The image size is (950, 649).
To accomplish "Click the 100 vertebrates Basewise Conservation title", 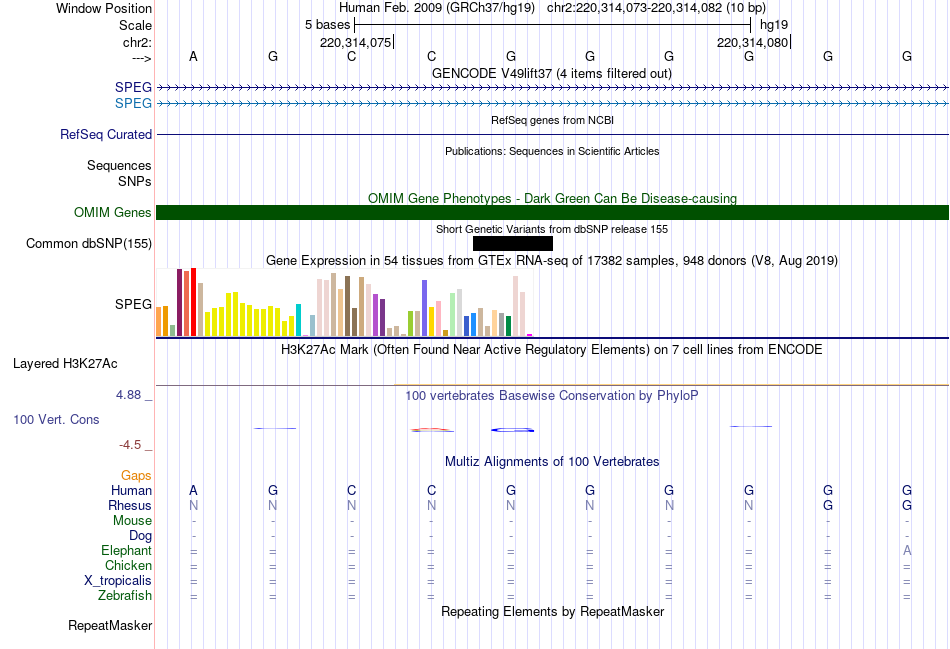I will [552, 396].
